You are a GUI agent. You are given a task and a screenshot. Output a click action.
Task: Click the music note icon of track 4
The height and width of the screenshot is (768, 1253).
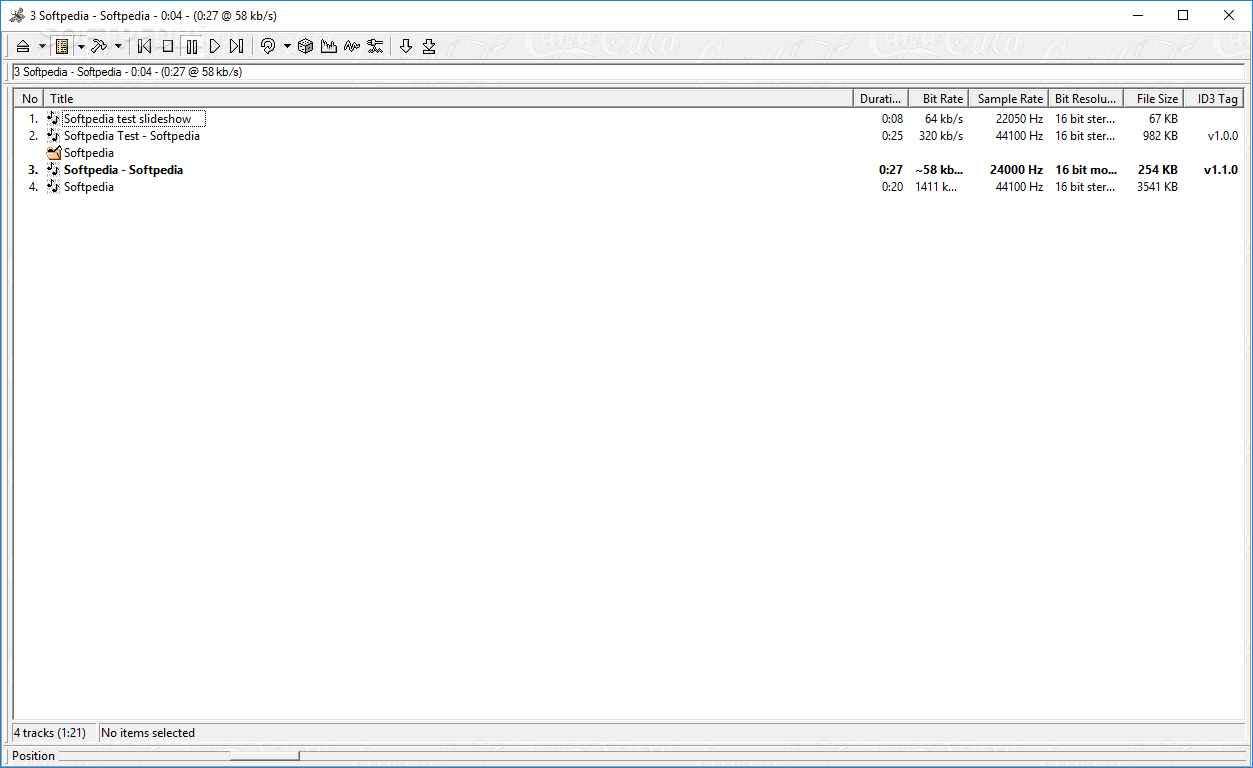point(54,187)
